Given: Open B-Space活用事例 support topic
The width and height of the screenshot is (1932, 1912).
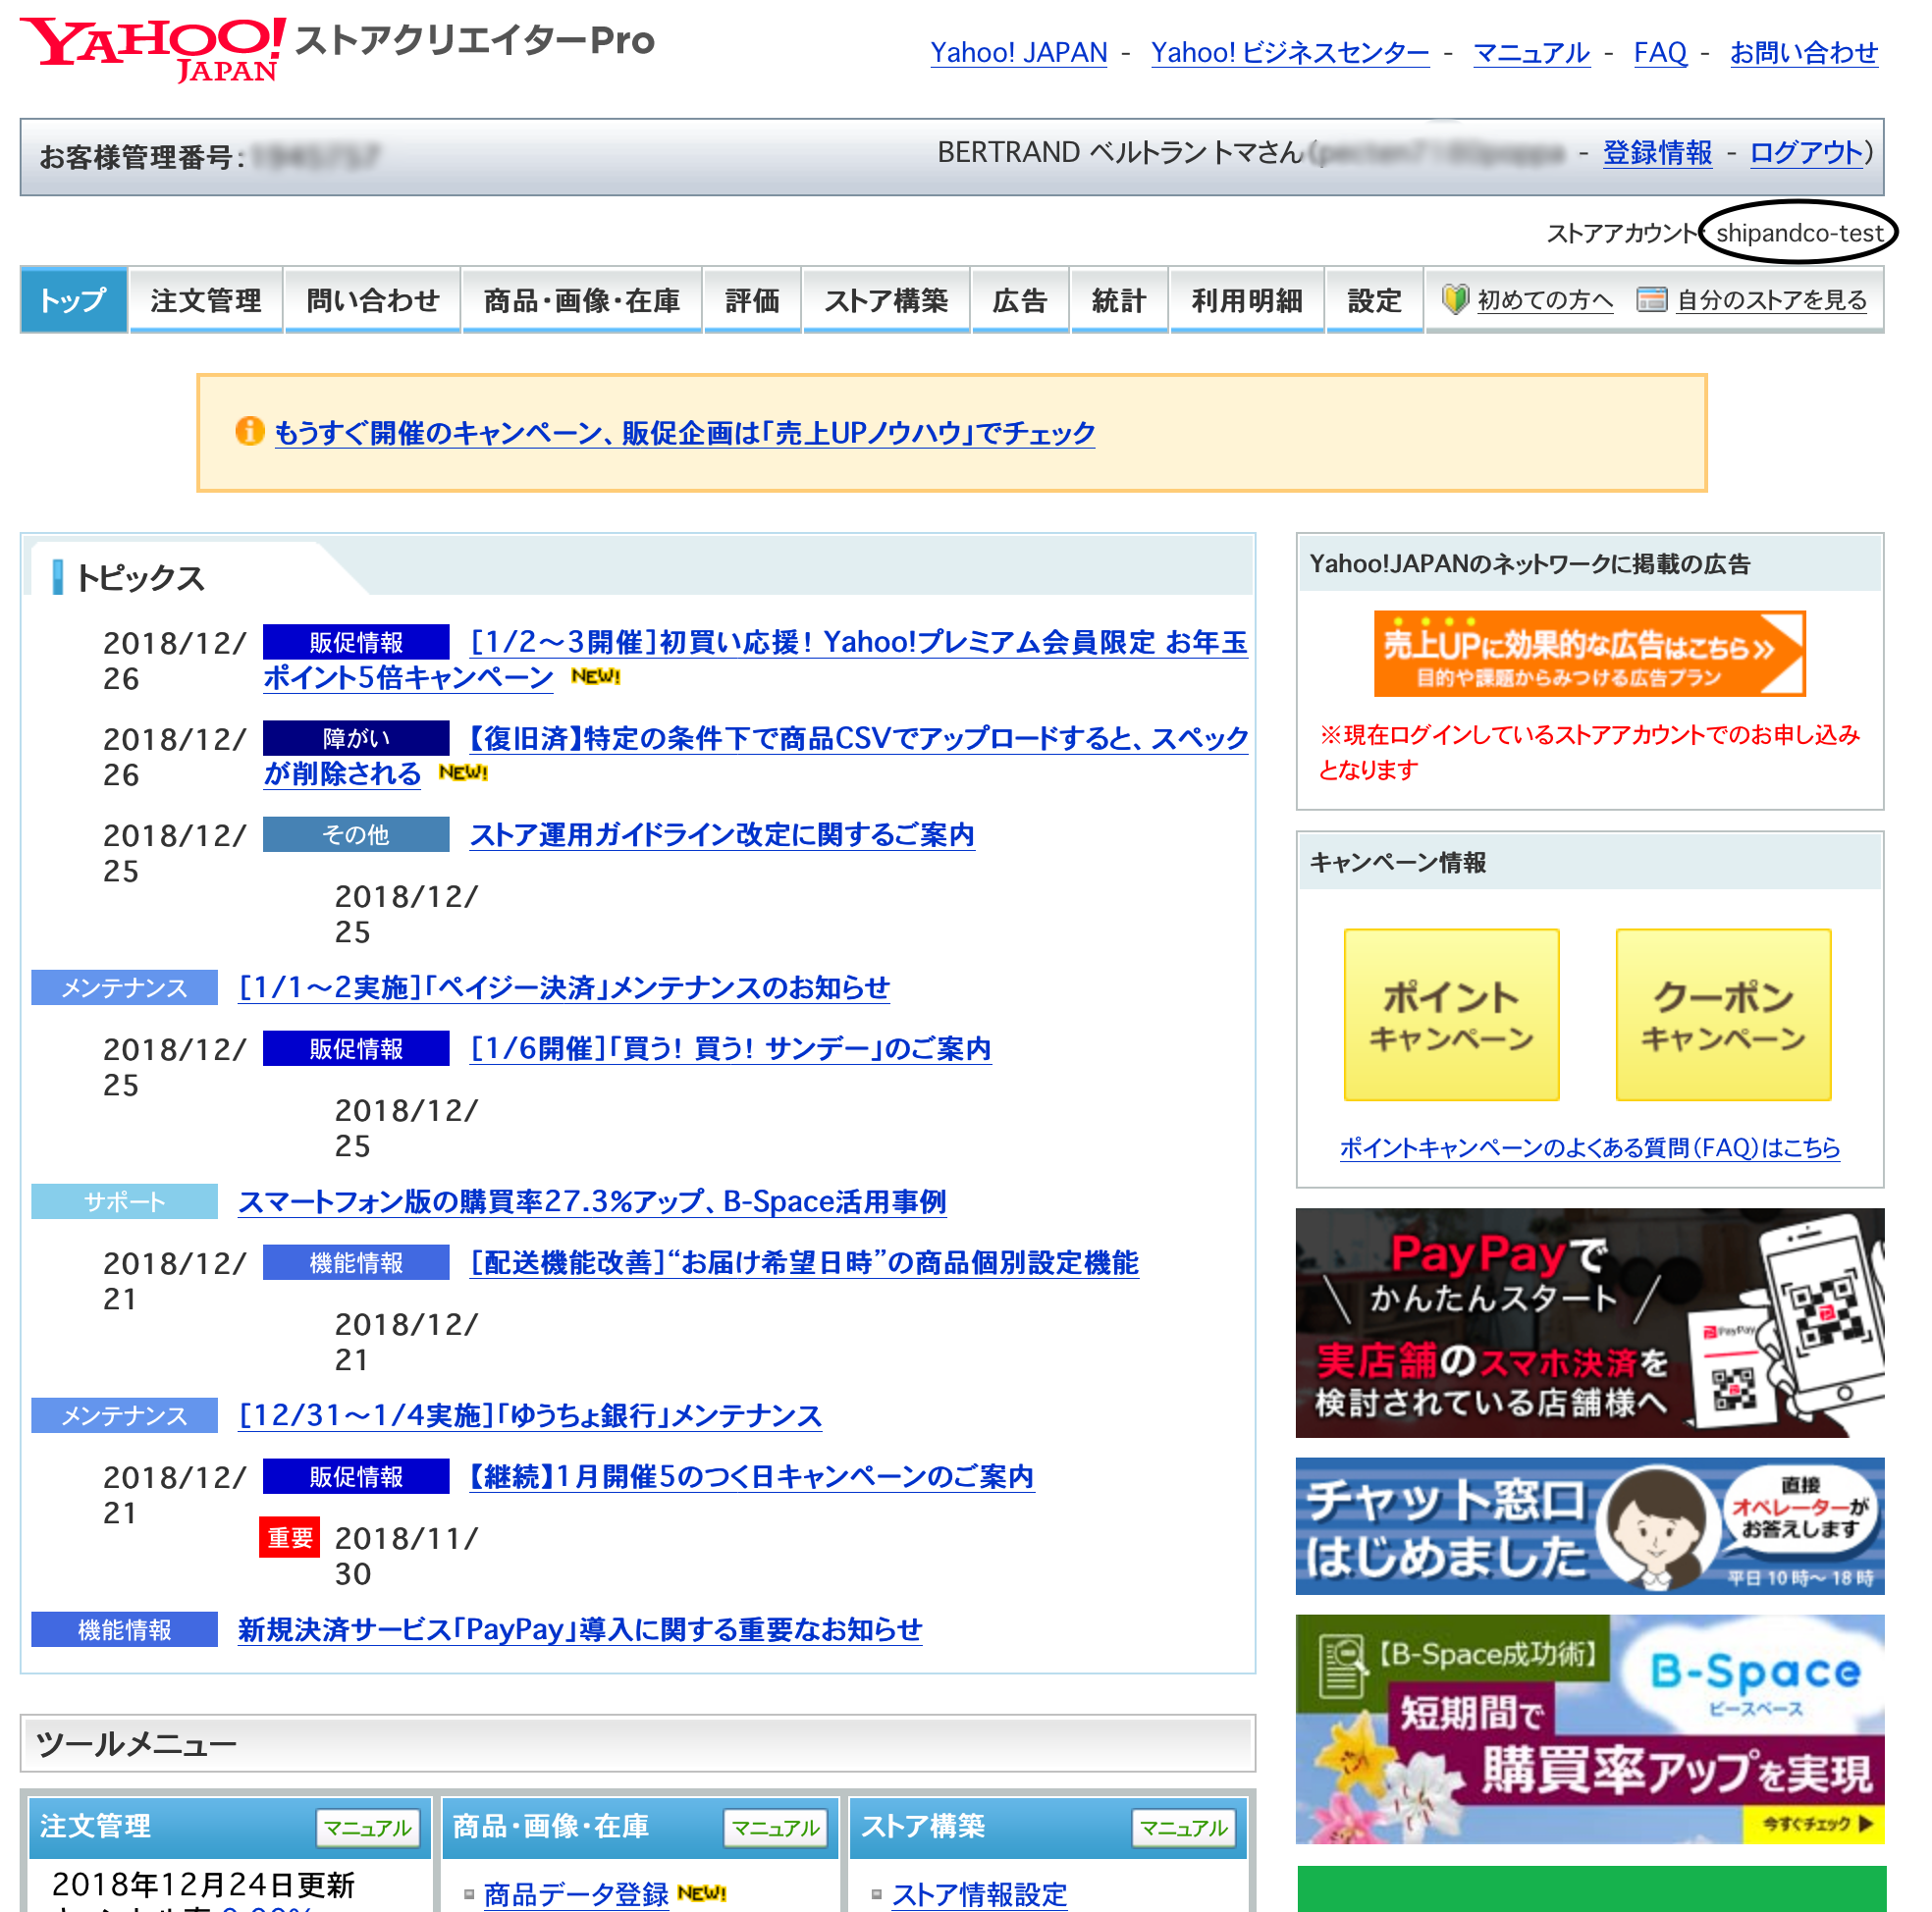Looking at the screenshot, I should (592, 1202).
